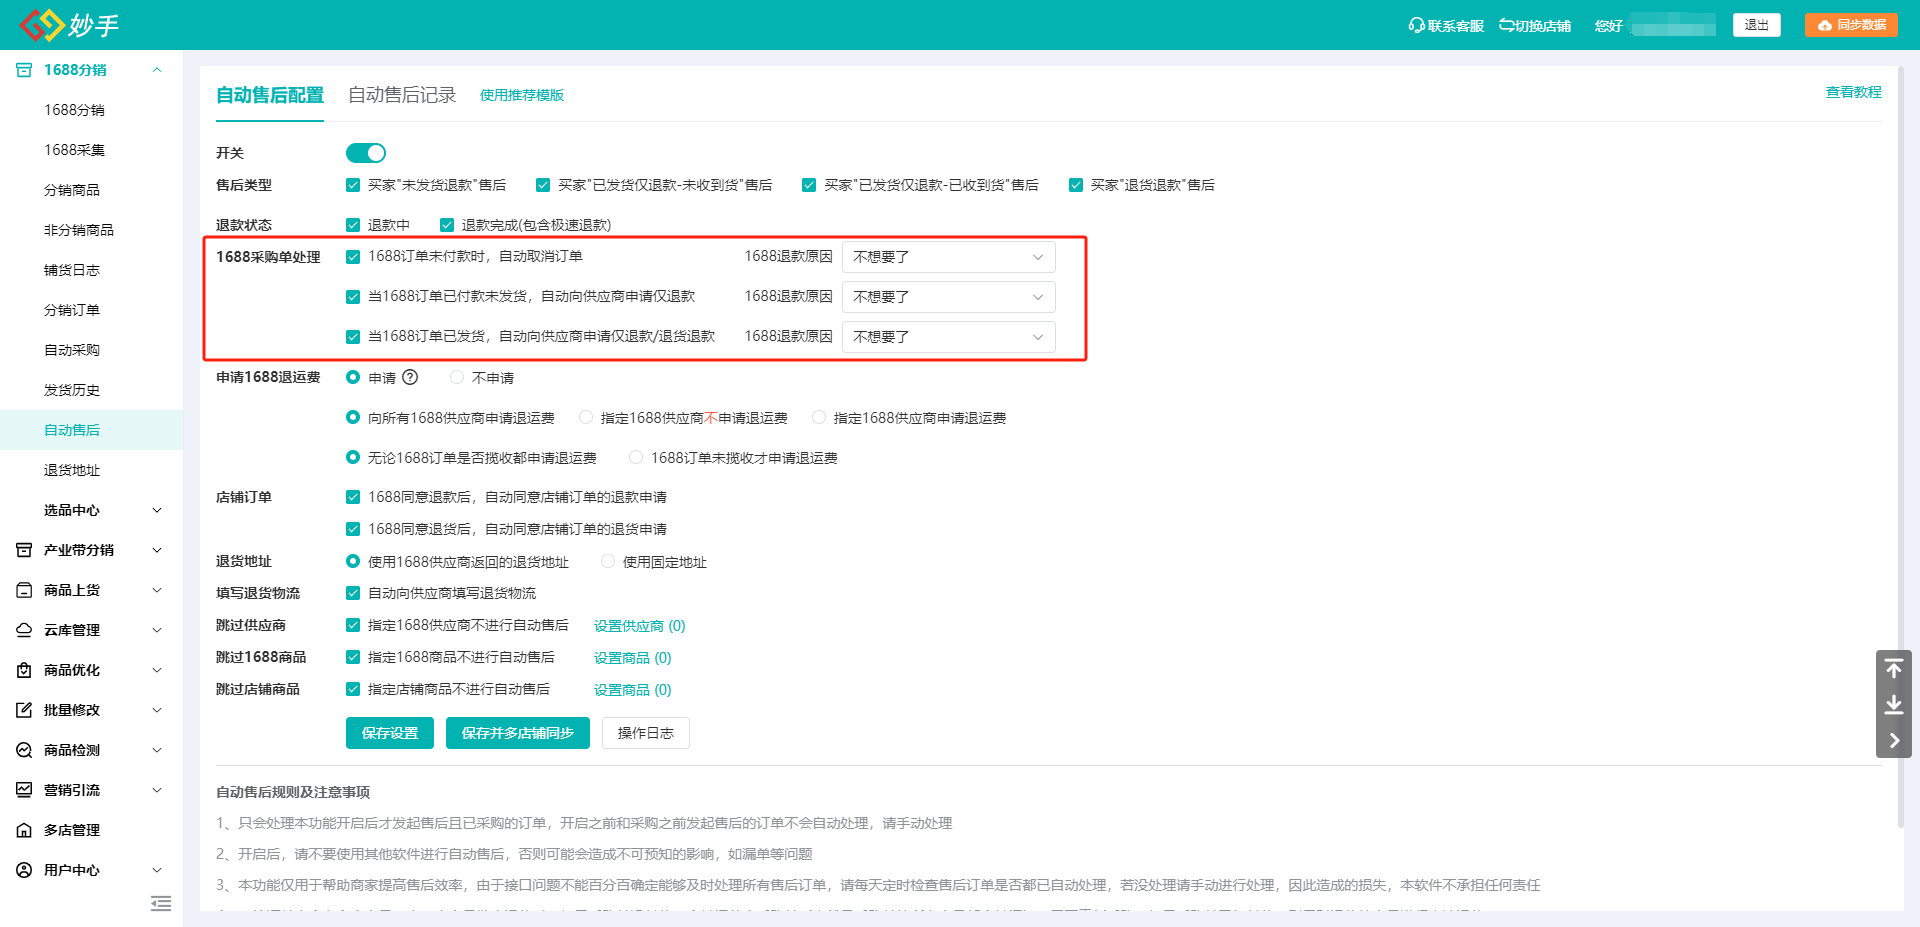Viewport: 1920px width, 927px height.
Task: Select the 使用固定地址 radio button
Action: (x=608, y=561)
